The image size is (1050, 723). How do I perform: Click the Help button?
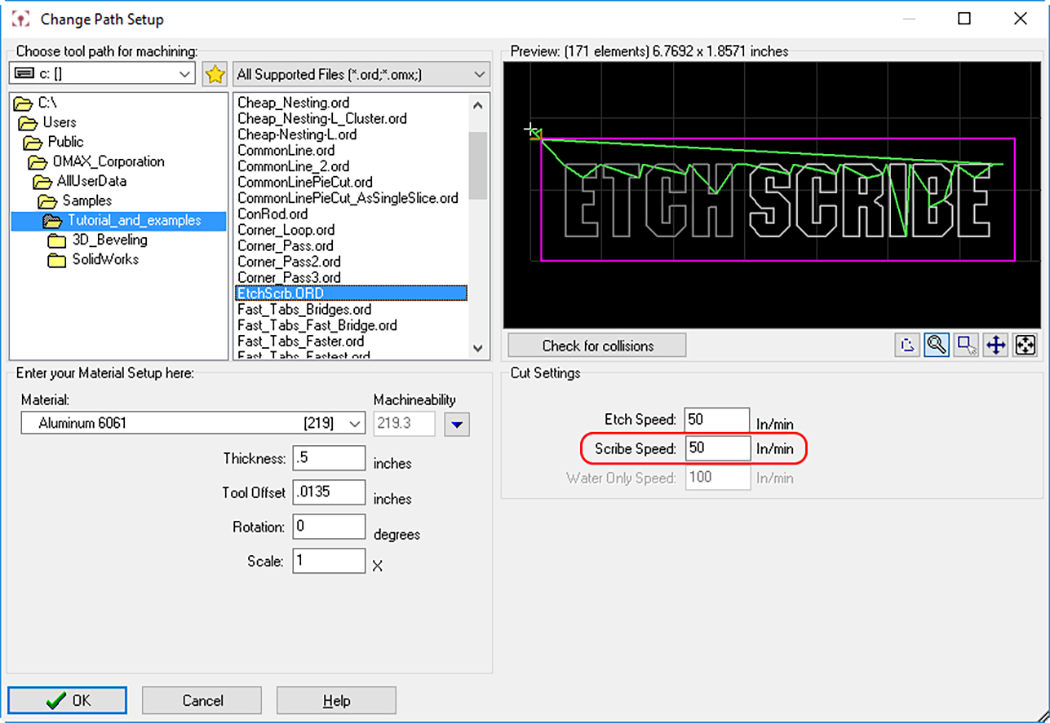tap(336, 700)
